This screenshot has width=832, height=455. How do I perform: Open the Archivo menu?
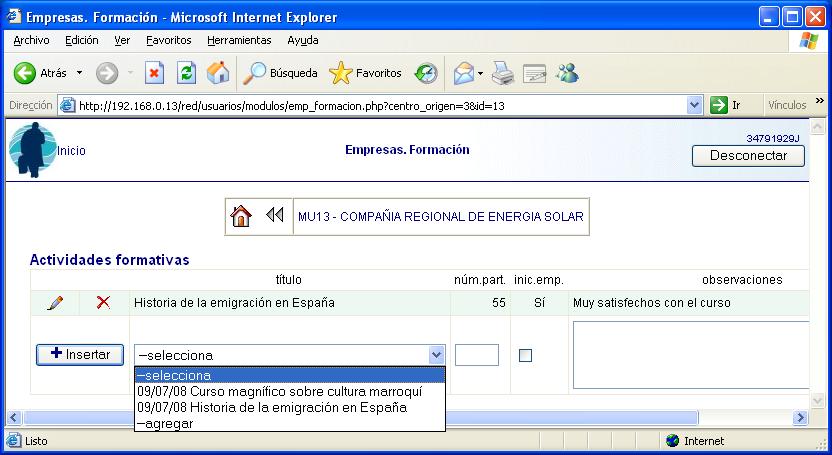point(31,40)
